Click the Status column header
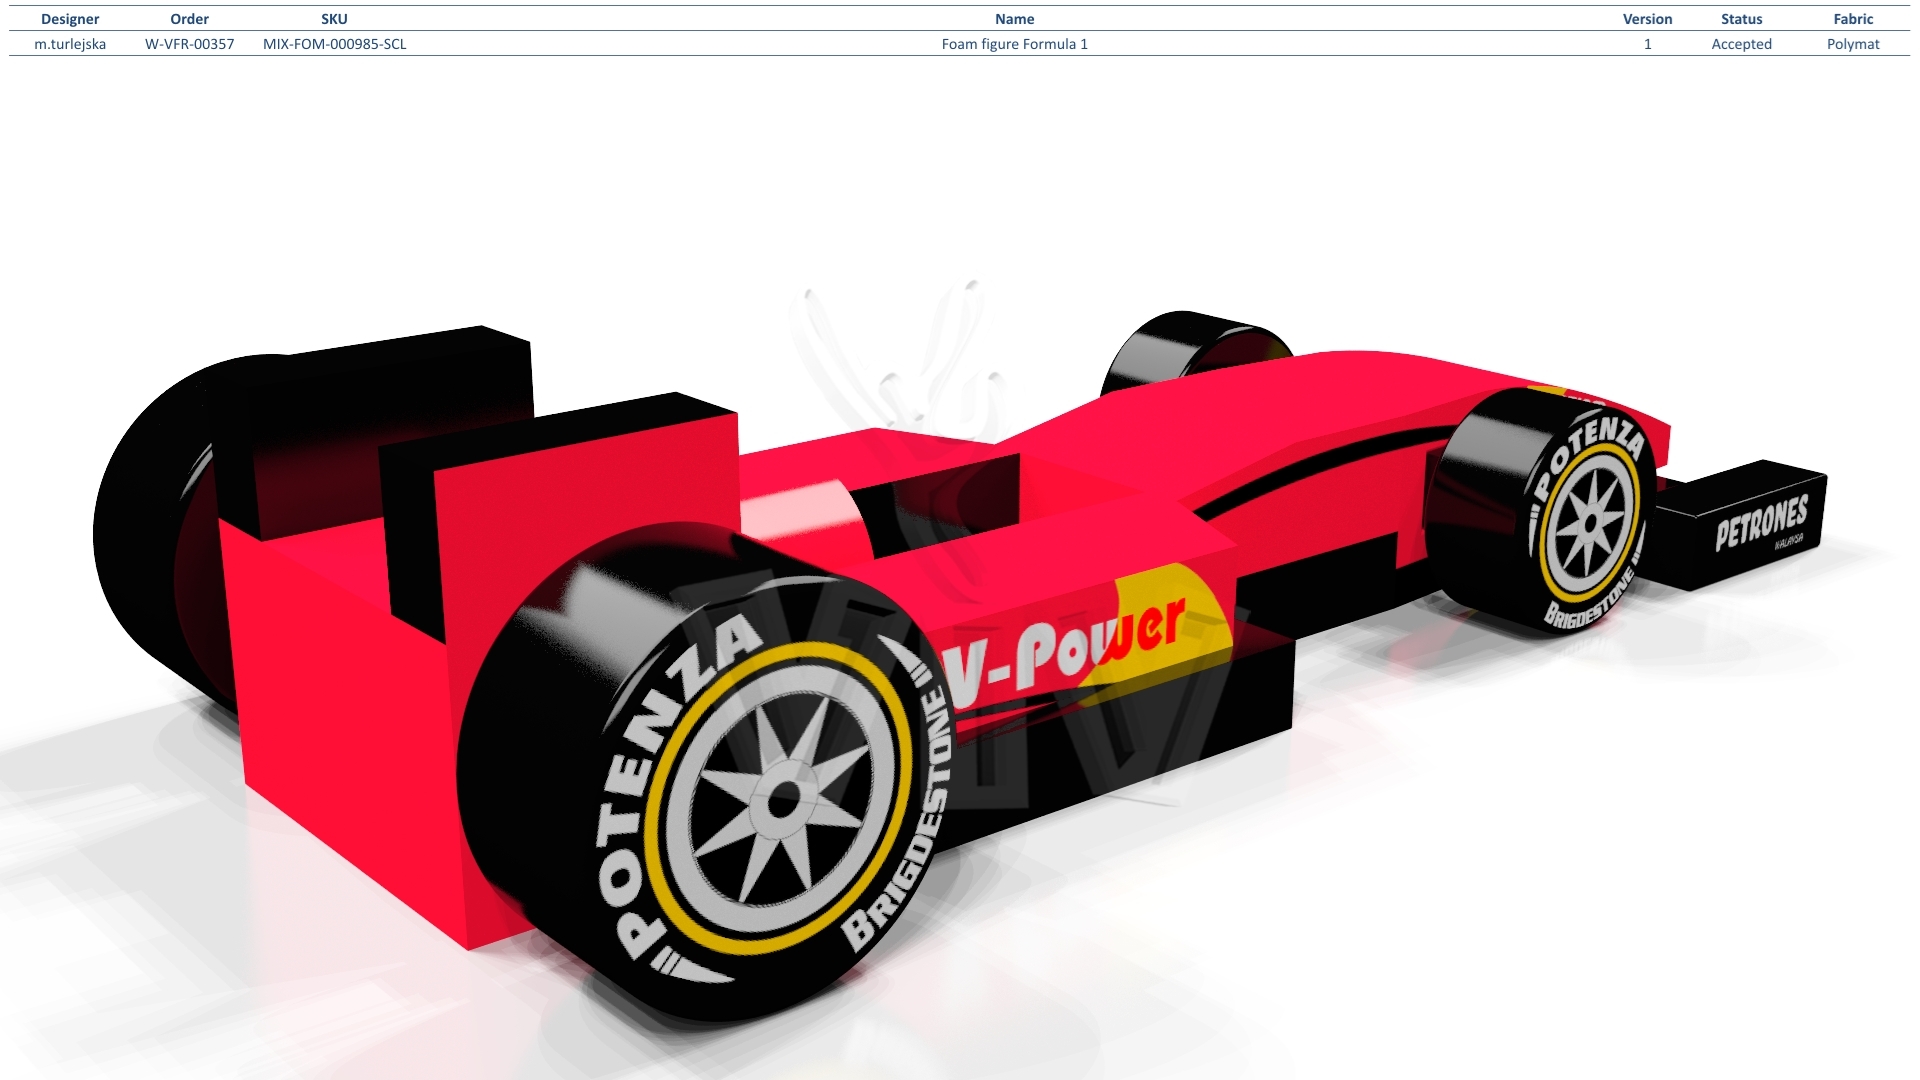1920x1080 pixels. (1741, 19)
